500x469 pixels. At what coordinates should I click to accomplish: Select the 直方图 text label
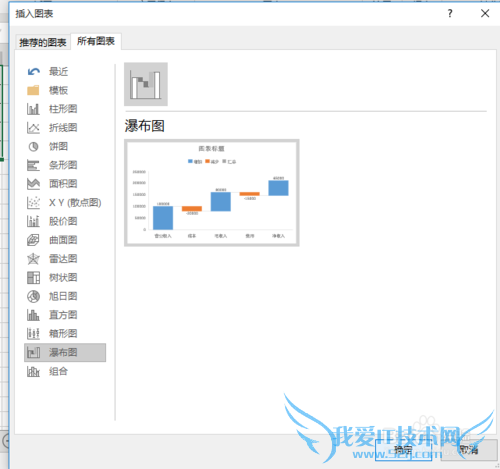pyautogui.click(x=63, y=315)
